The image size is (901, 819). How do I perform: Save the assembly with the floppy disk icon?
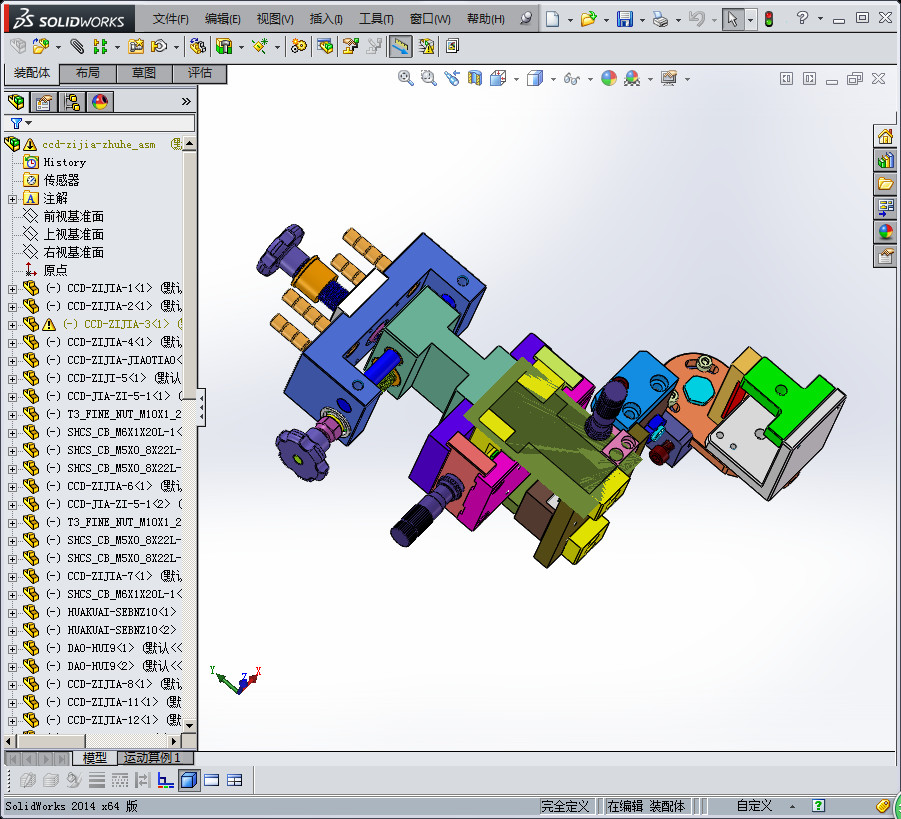click(625, 19)
